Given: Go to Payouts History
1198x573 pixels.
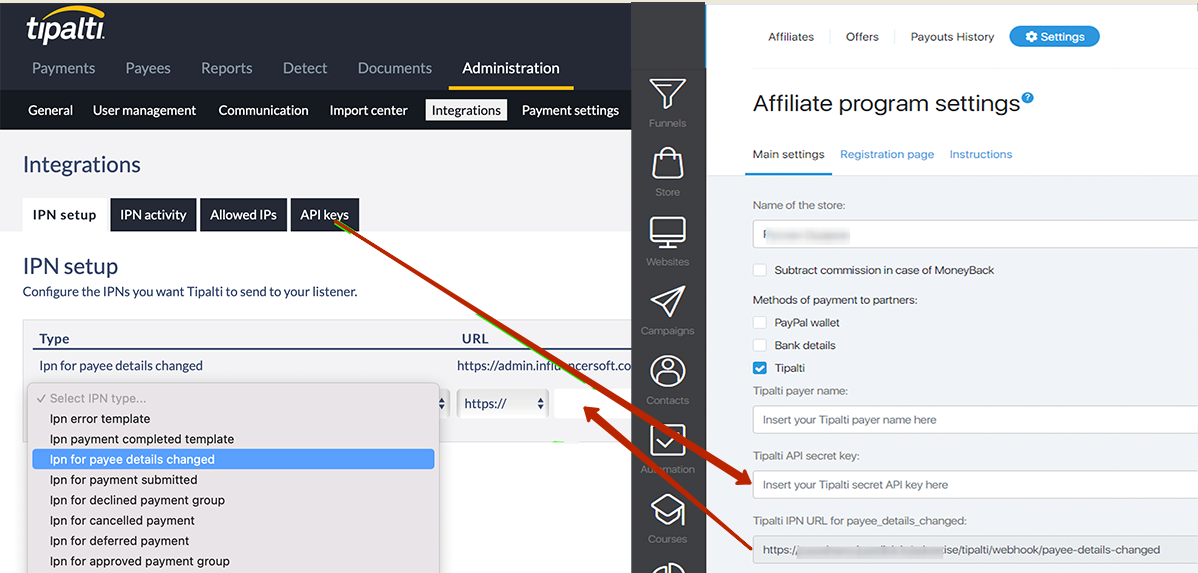Looking at the screenshot, I should click(x=952, y=37).
